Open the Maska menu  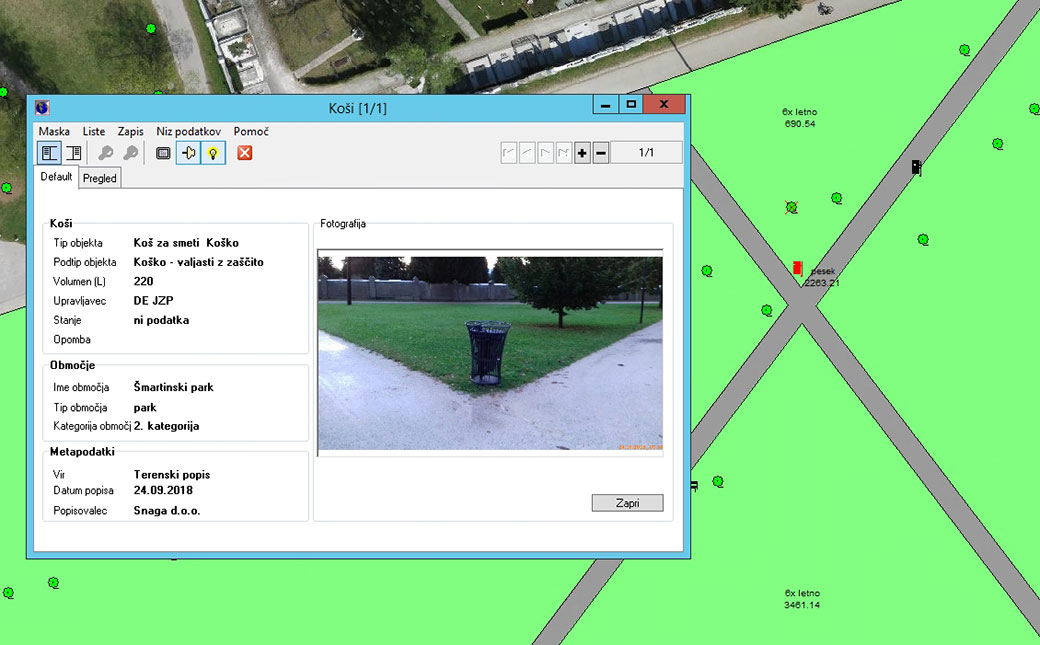coord(54,131)
